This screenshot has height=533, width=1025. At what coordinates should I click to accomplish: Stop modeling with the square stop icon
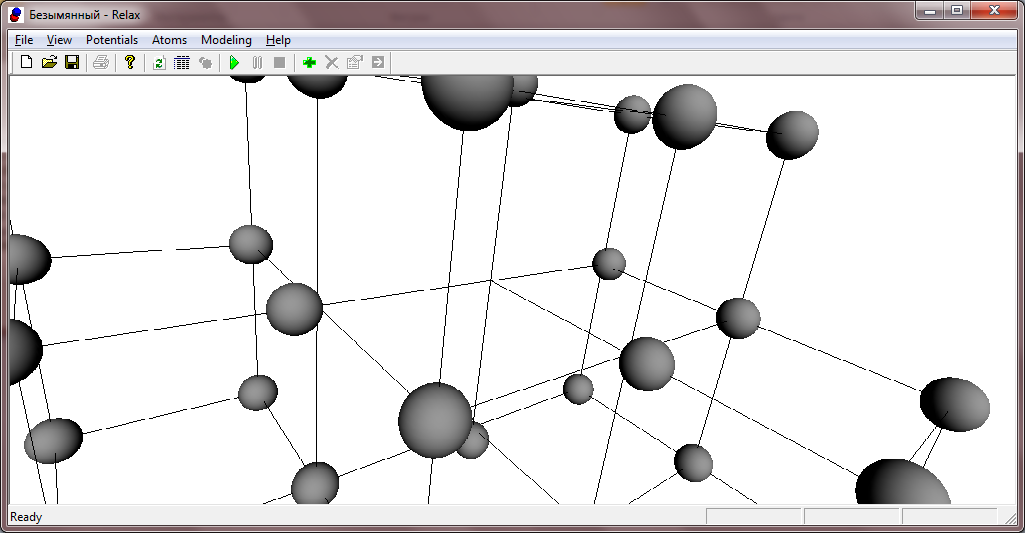(x=279, y=62)
